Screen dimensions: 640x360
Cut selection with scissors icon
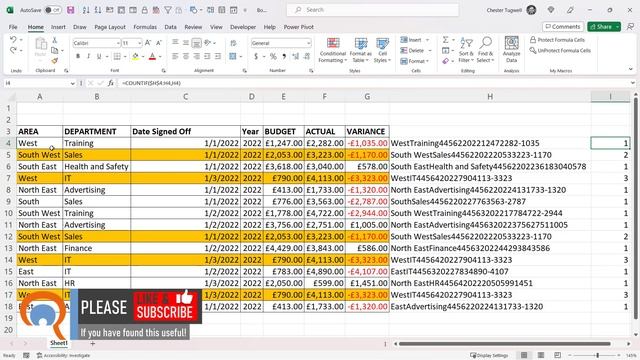click(x=54, y=40)
